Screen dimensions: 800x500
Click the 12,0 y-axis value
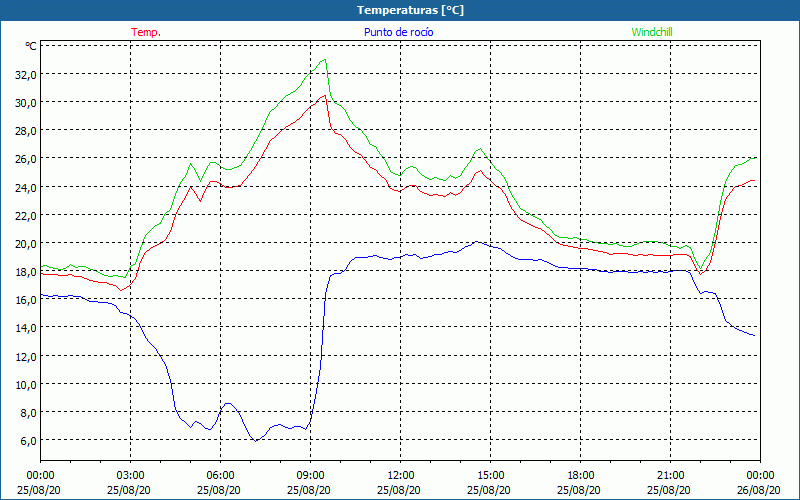pos(26,356)
